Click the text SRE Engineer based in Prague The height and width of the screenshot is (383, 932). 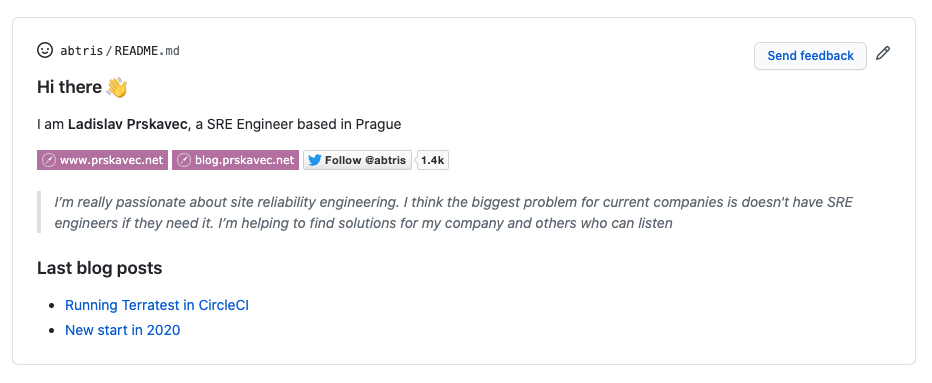304,124
